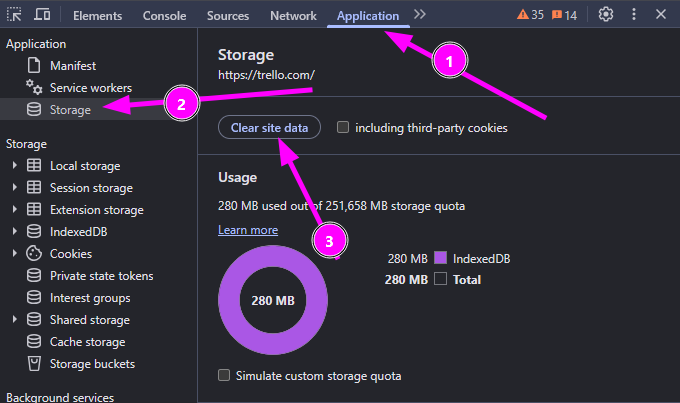Open the three-dot customize menu
The image size is (680, 403).
pos(634,14)
